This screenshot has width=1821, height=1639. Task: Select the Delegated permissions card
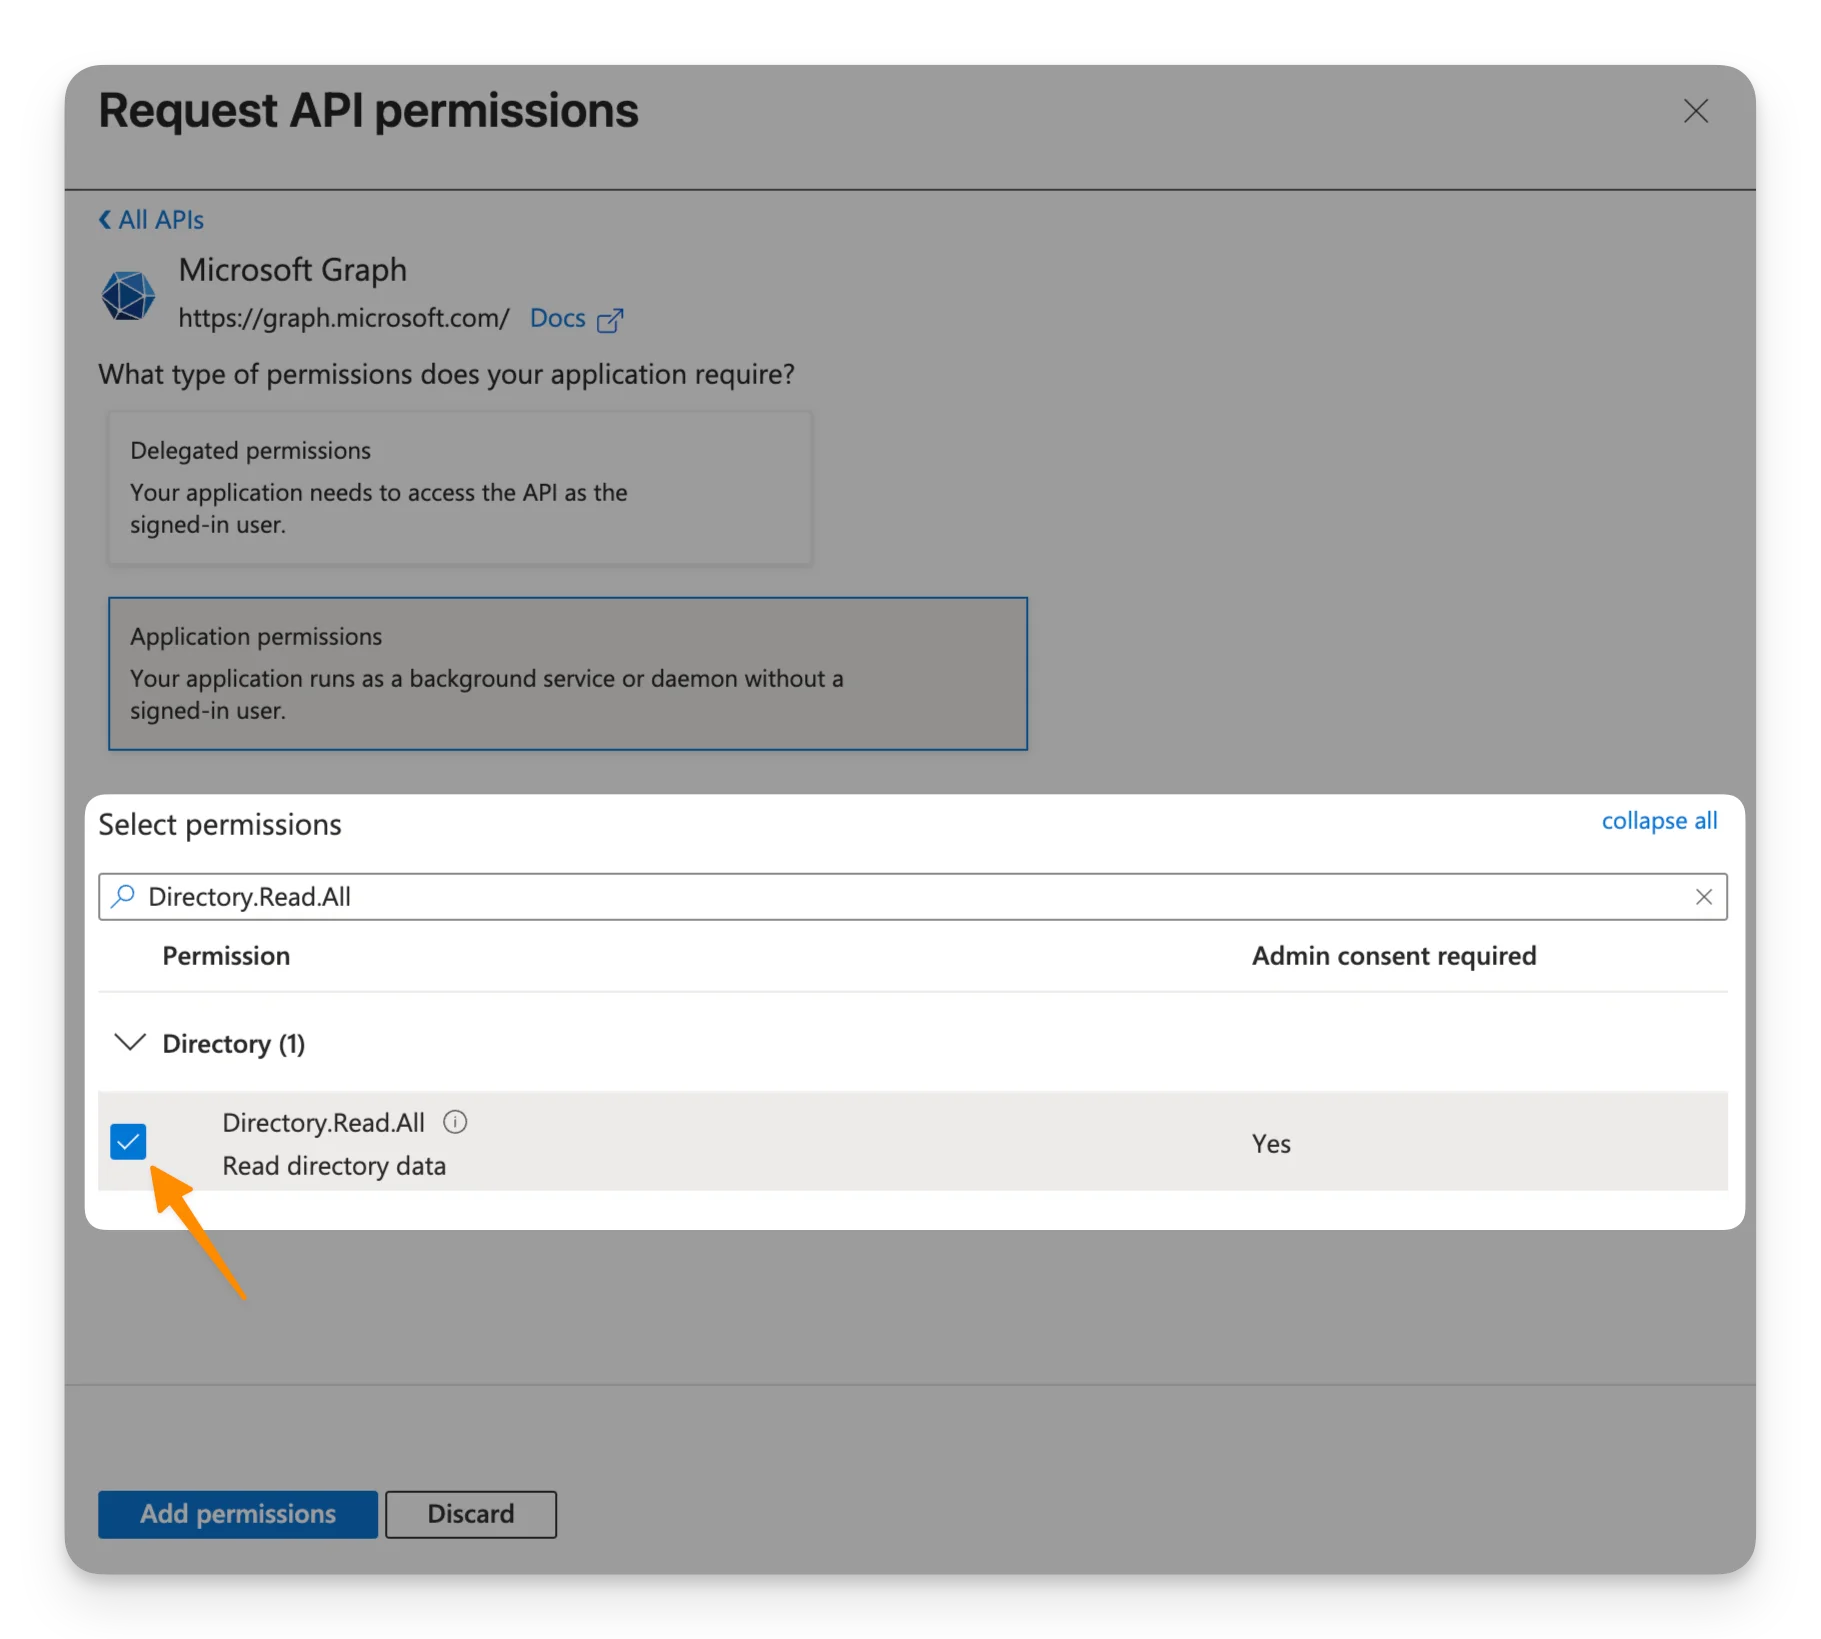[460, 488]
